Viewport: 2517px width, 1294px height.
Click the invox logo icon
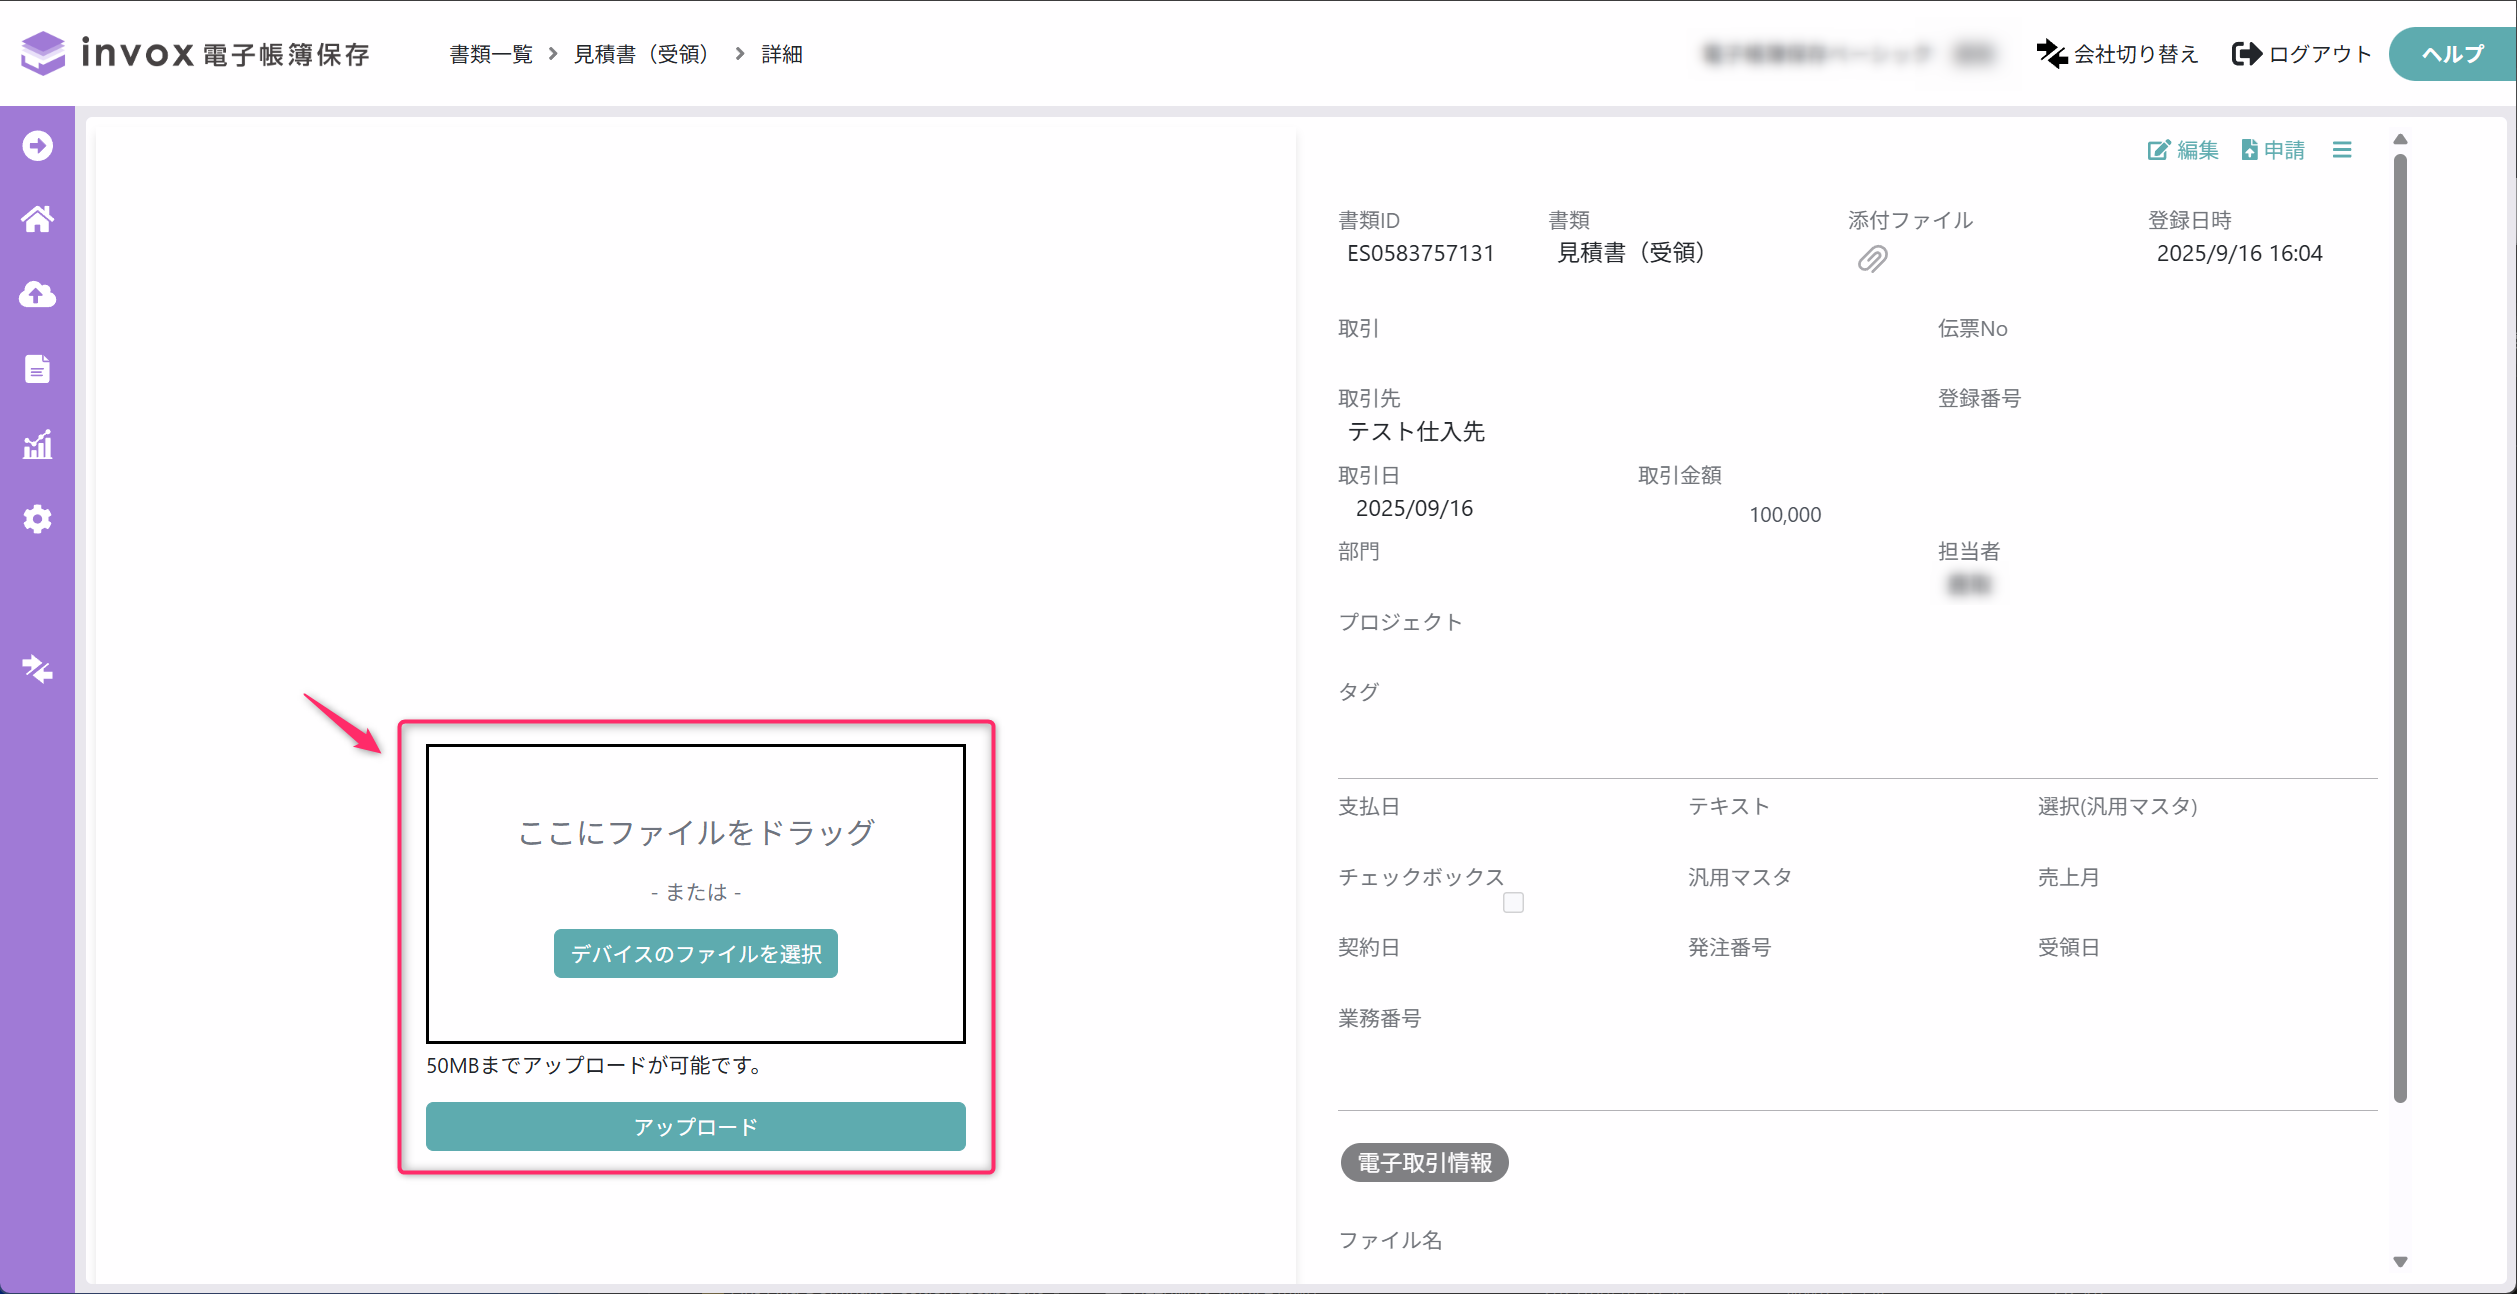pos(43,53)
